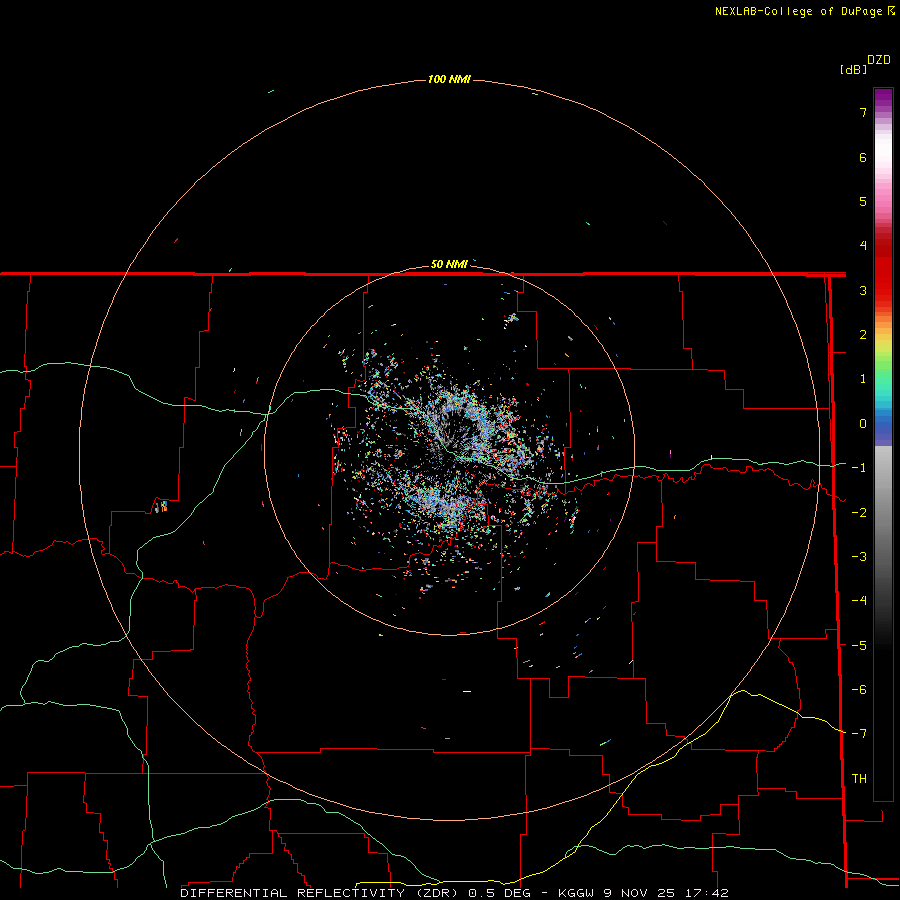Image resolution: width=900 pixels, height=900 pixels.
Task: Click the 6 value on the color scale
Action: [x=863, y=157]
